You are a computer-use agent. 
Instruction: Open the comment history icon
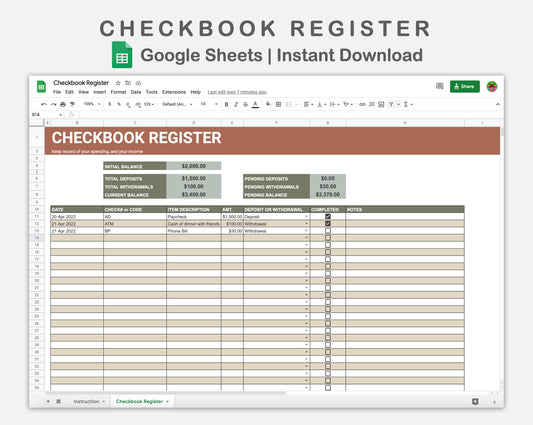(440, 86)
